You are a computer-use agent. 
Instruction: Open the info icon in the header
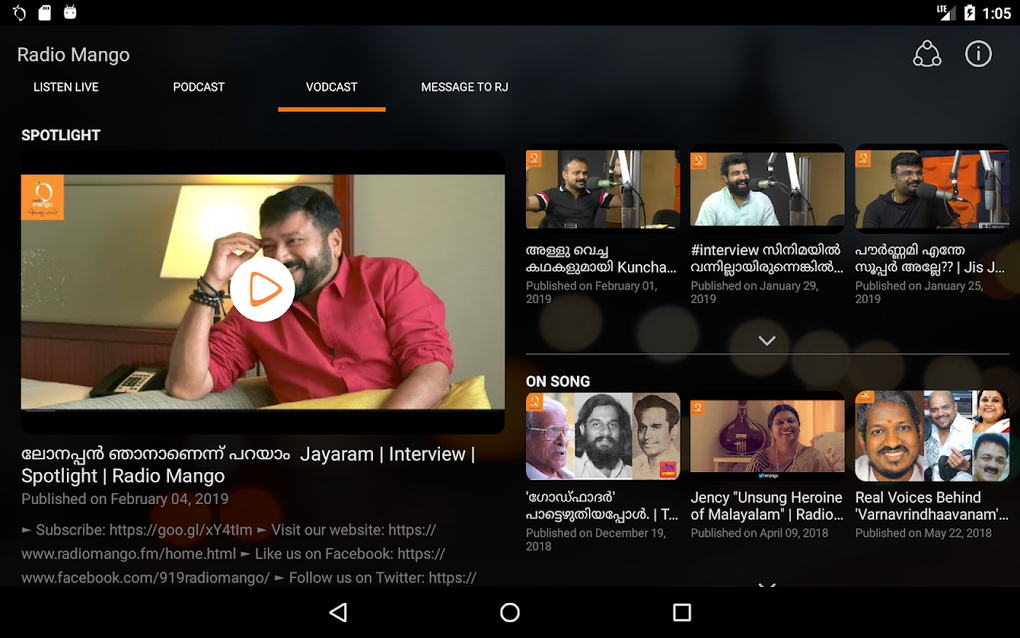coord(978,54)
